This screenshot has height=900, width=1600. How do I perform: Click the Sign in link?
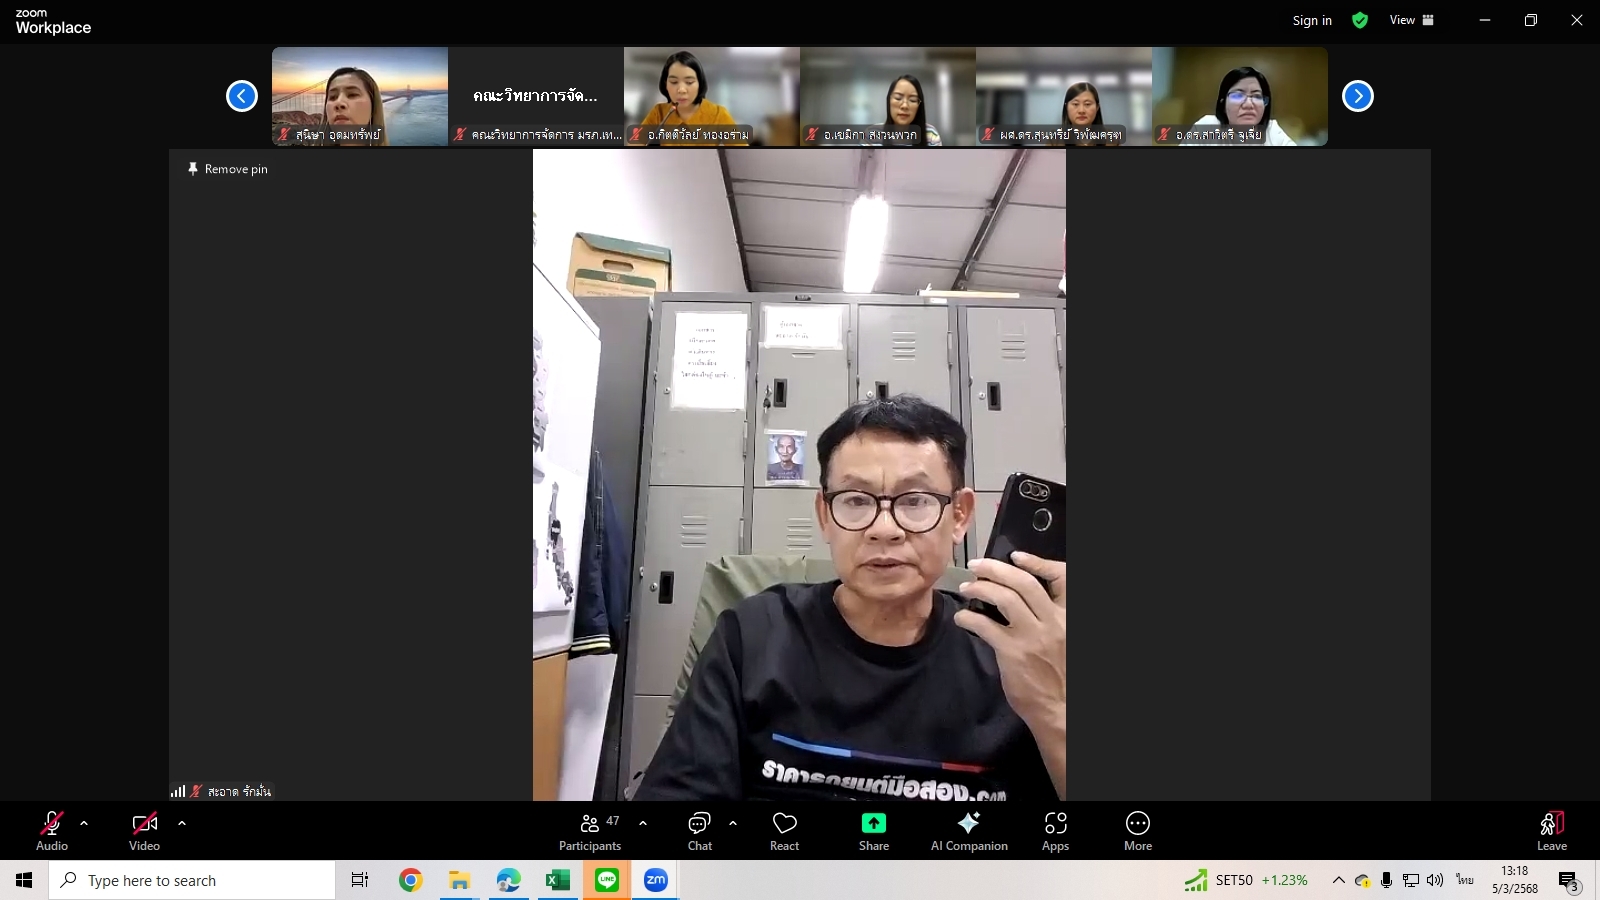coord(1312,20)
